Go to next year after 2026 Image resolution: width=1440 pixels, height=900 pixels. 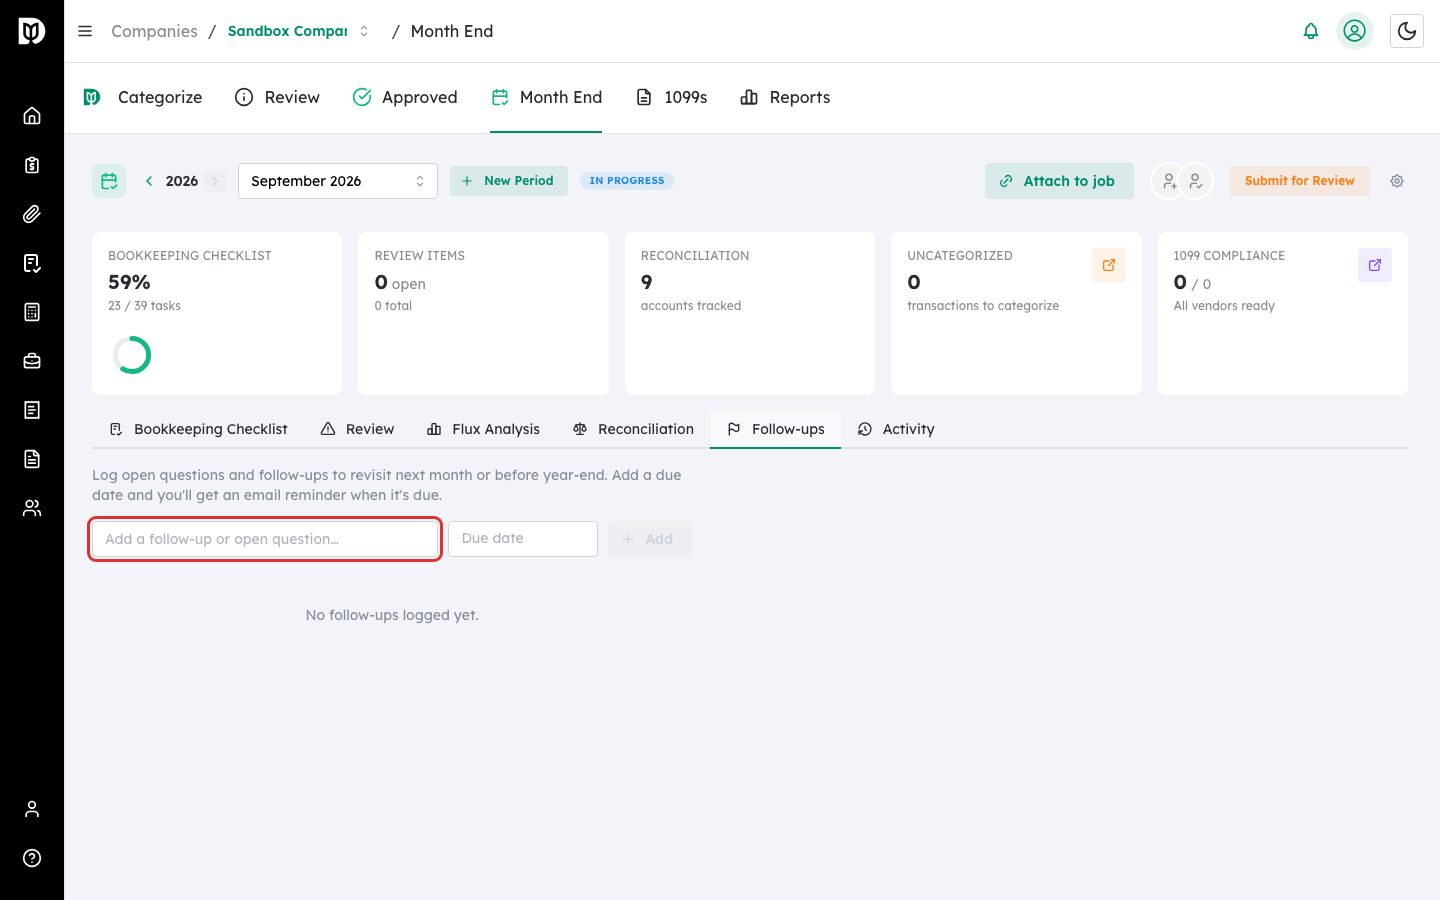coord(215,181)
